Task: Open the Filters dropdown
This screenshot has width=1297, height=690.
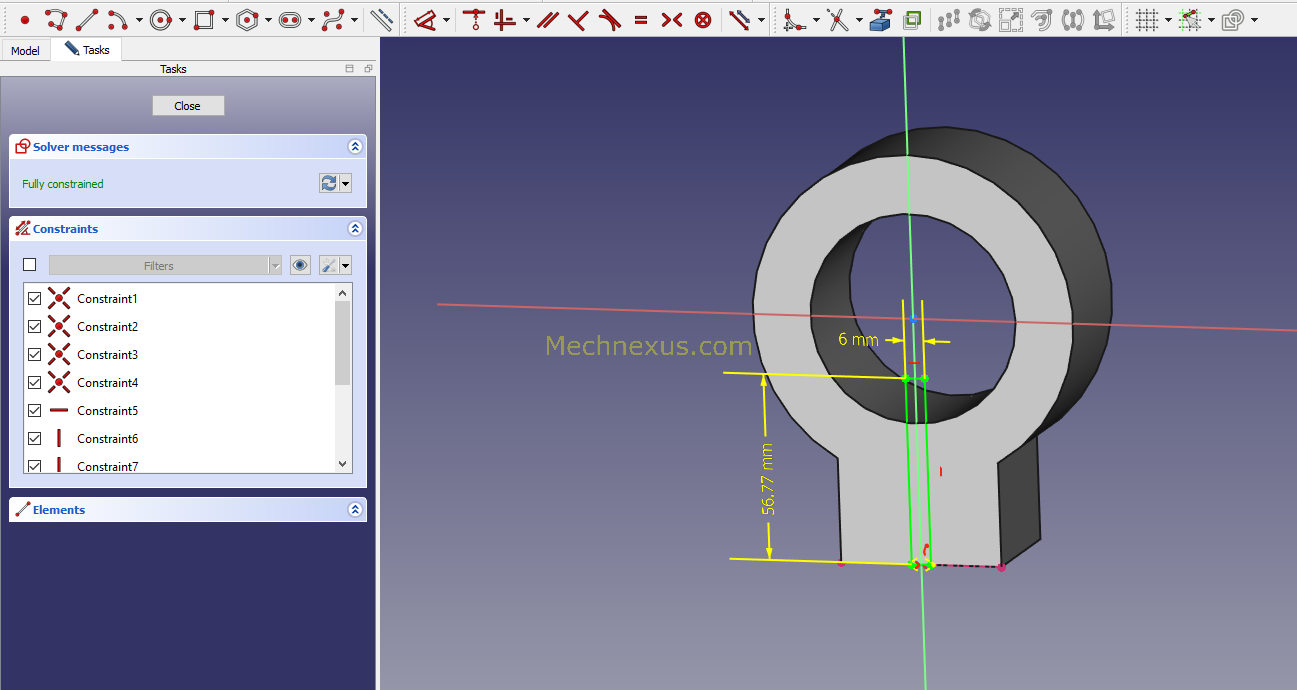Action: tap(275, 264)
